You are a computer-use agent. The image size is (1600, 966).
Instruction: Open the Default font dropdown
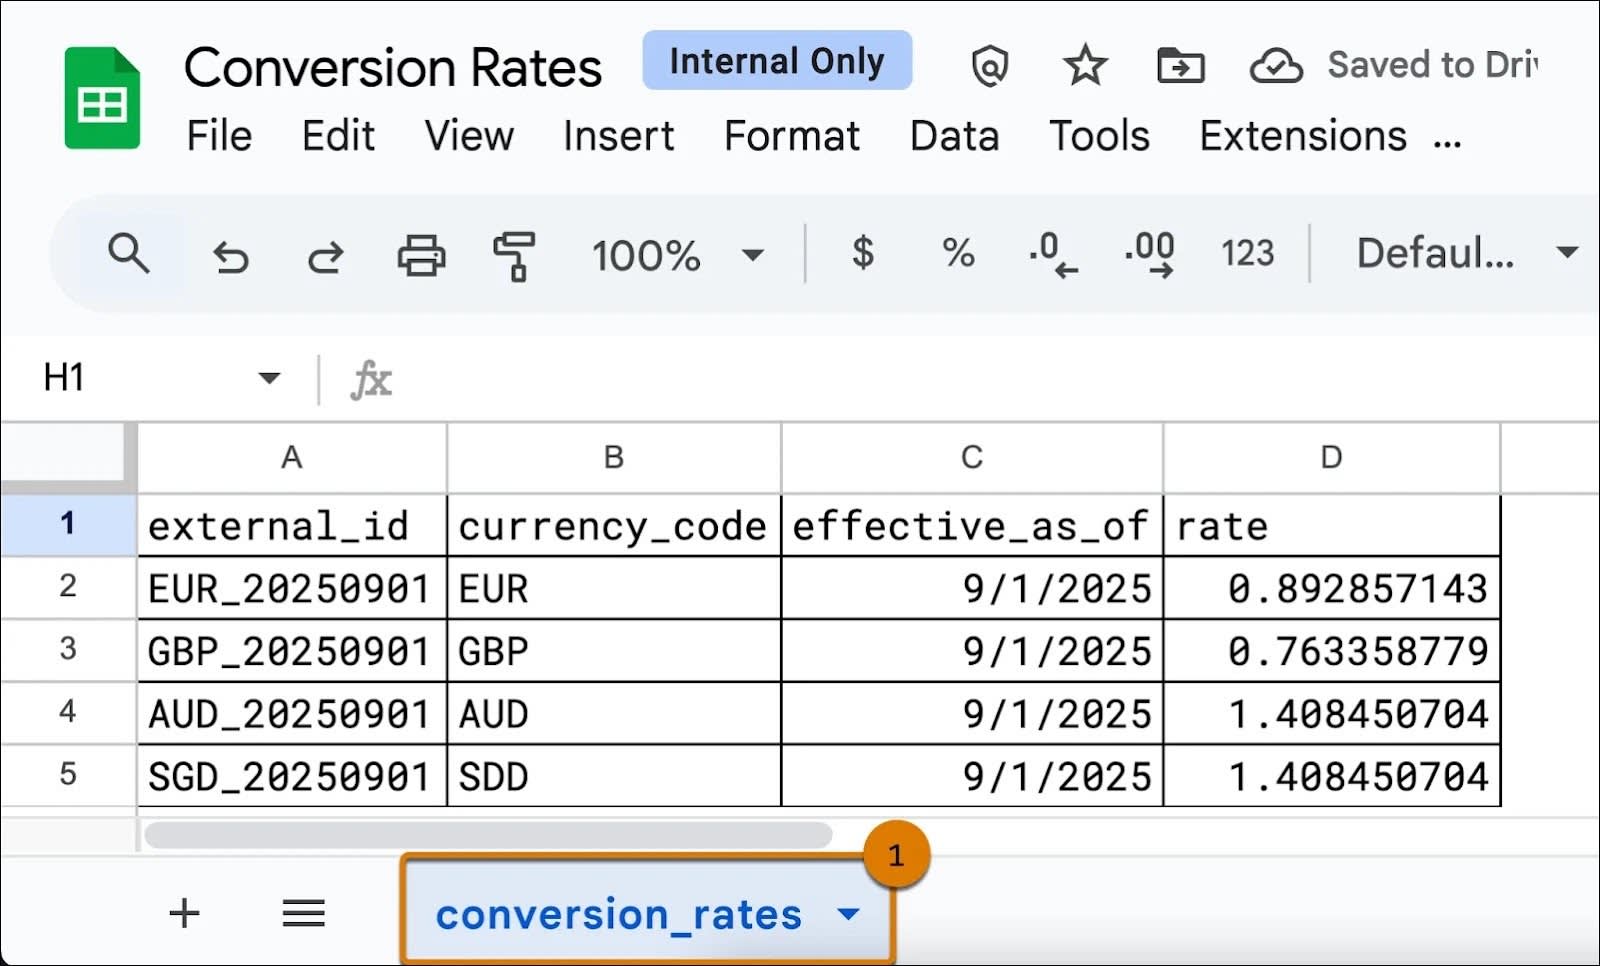[1467, 253]
